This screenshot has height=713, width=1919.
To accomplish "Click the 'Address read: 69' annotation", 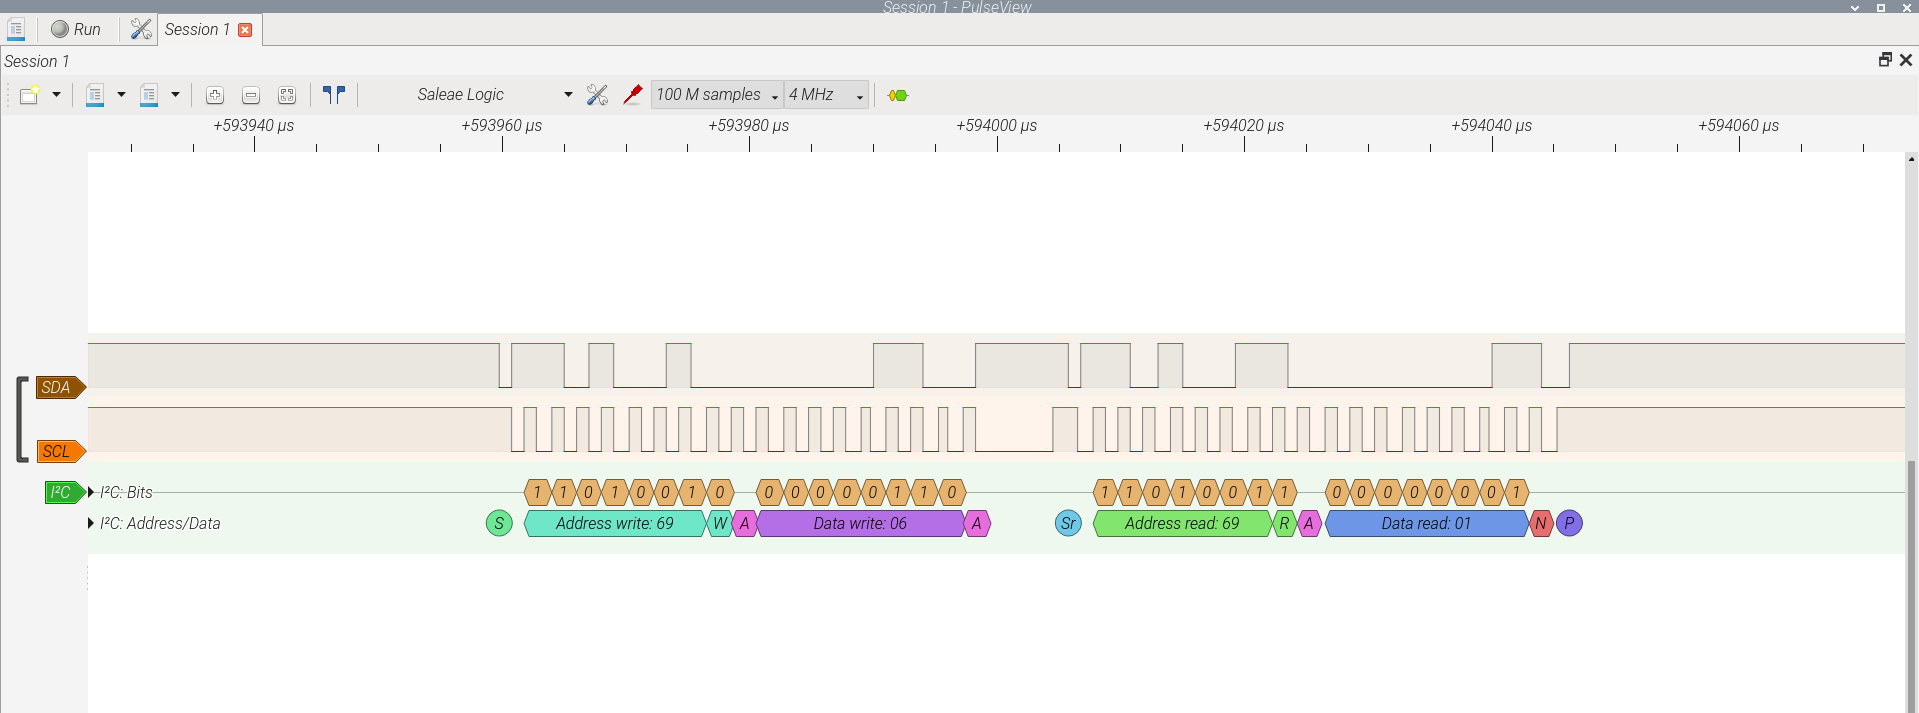I will pos(1182,523).
